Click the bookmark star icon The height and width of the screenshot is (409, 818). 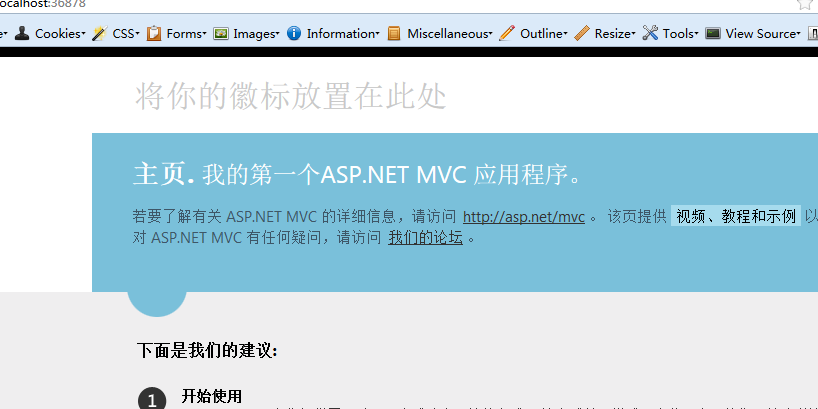point(805,4)
